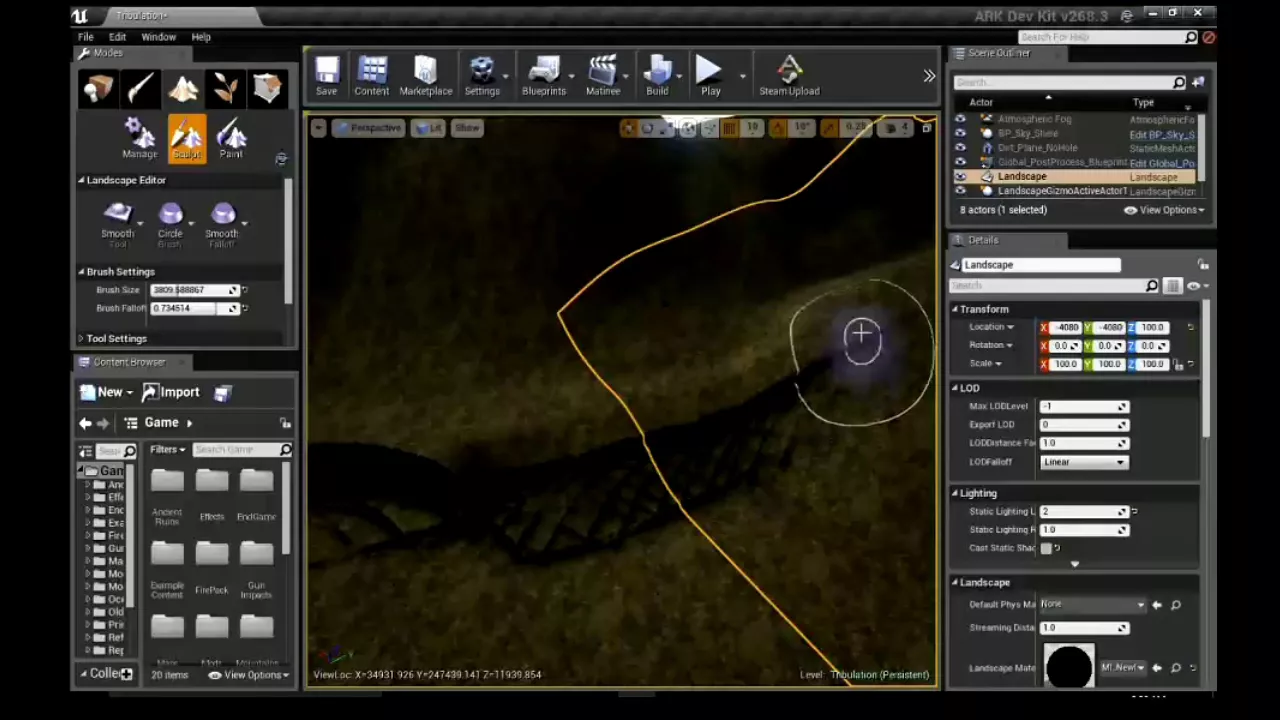Select the Geometry Editing mode icon
Image resolution: width=1280 pixels, height=720 pixels.
point(267,89)
